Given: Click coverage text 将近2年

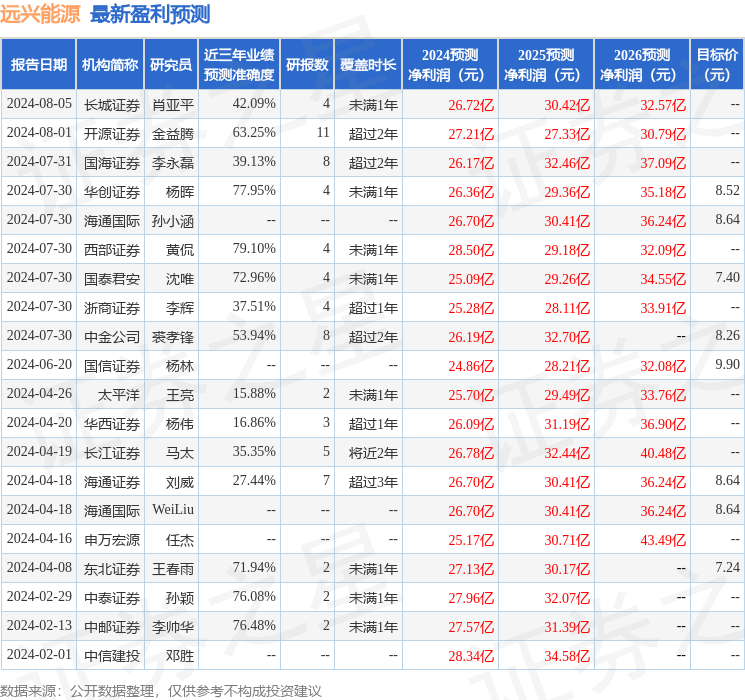Looking at the screenshot, I should pyautogui.click(x=373, y=453).
